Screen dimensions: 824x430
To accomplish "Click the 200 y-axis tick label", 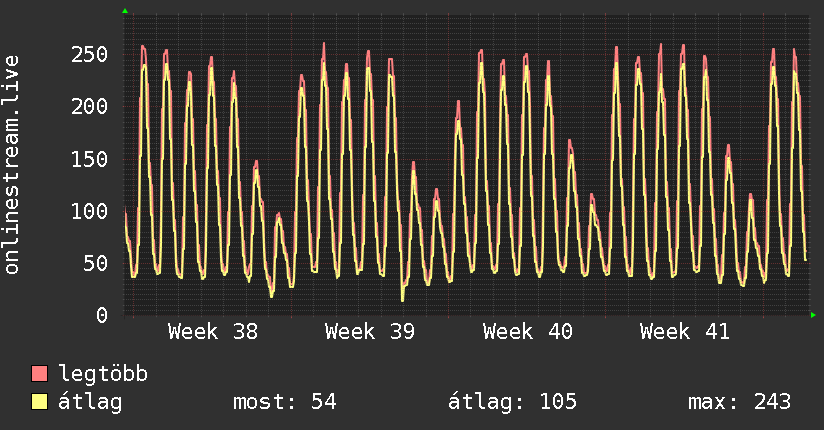I will click(x=89, y=106).
